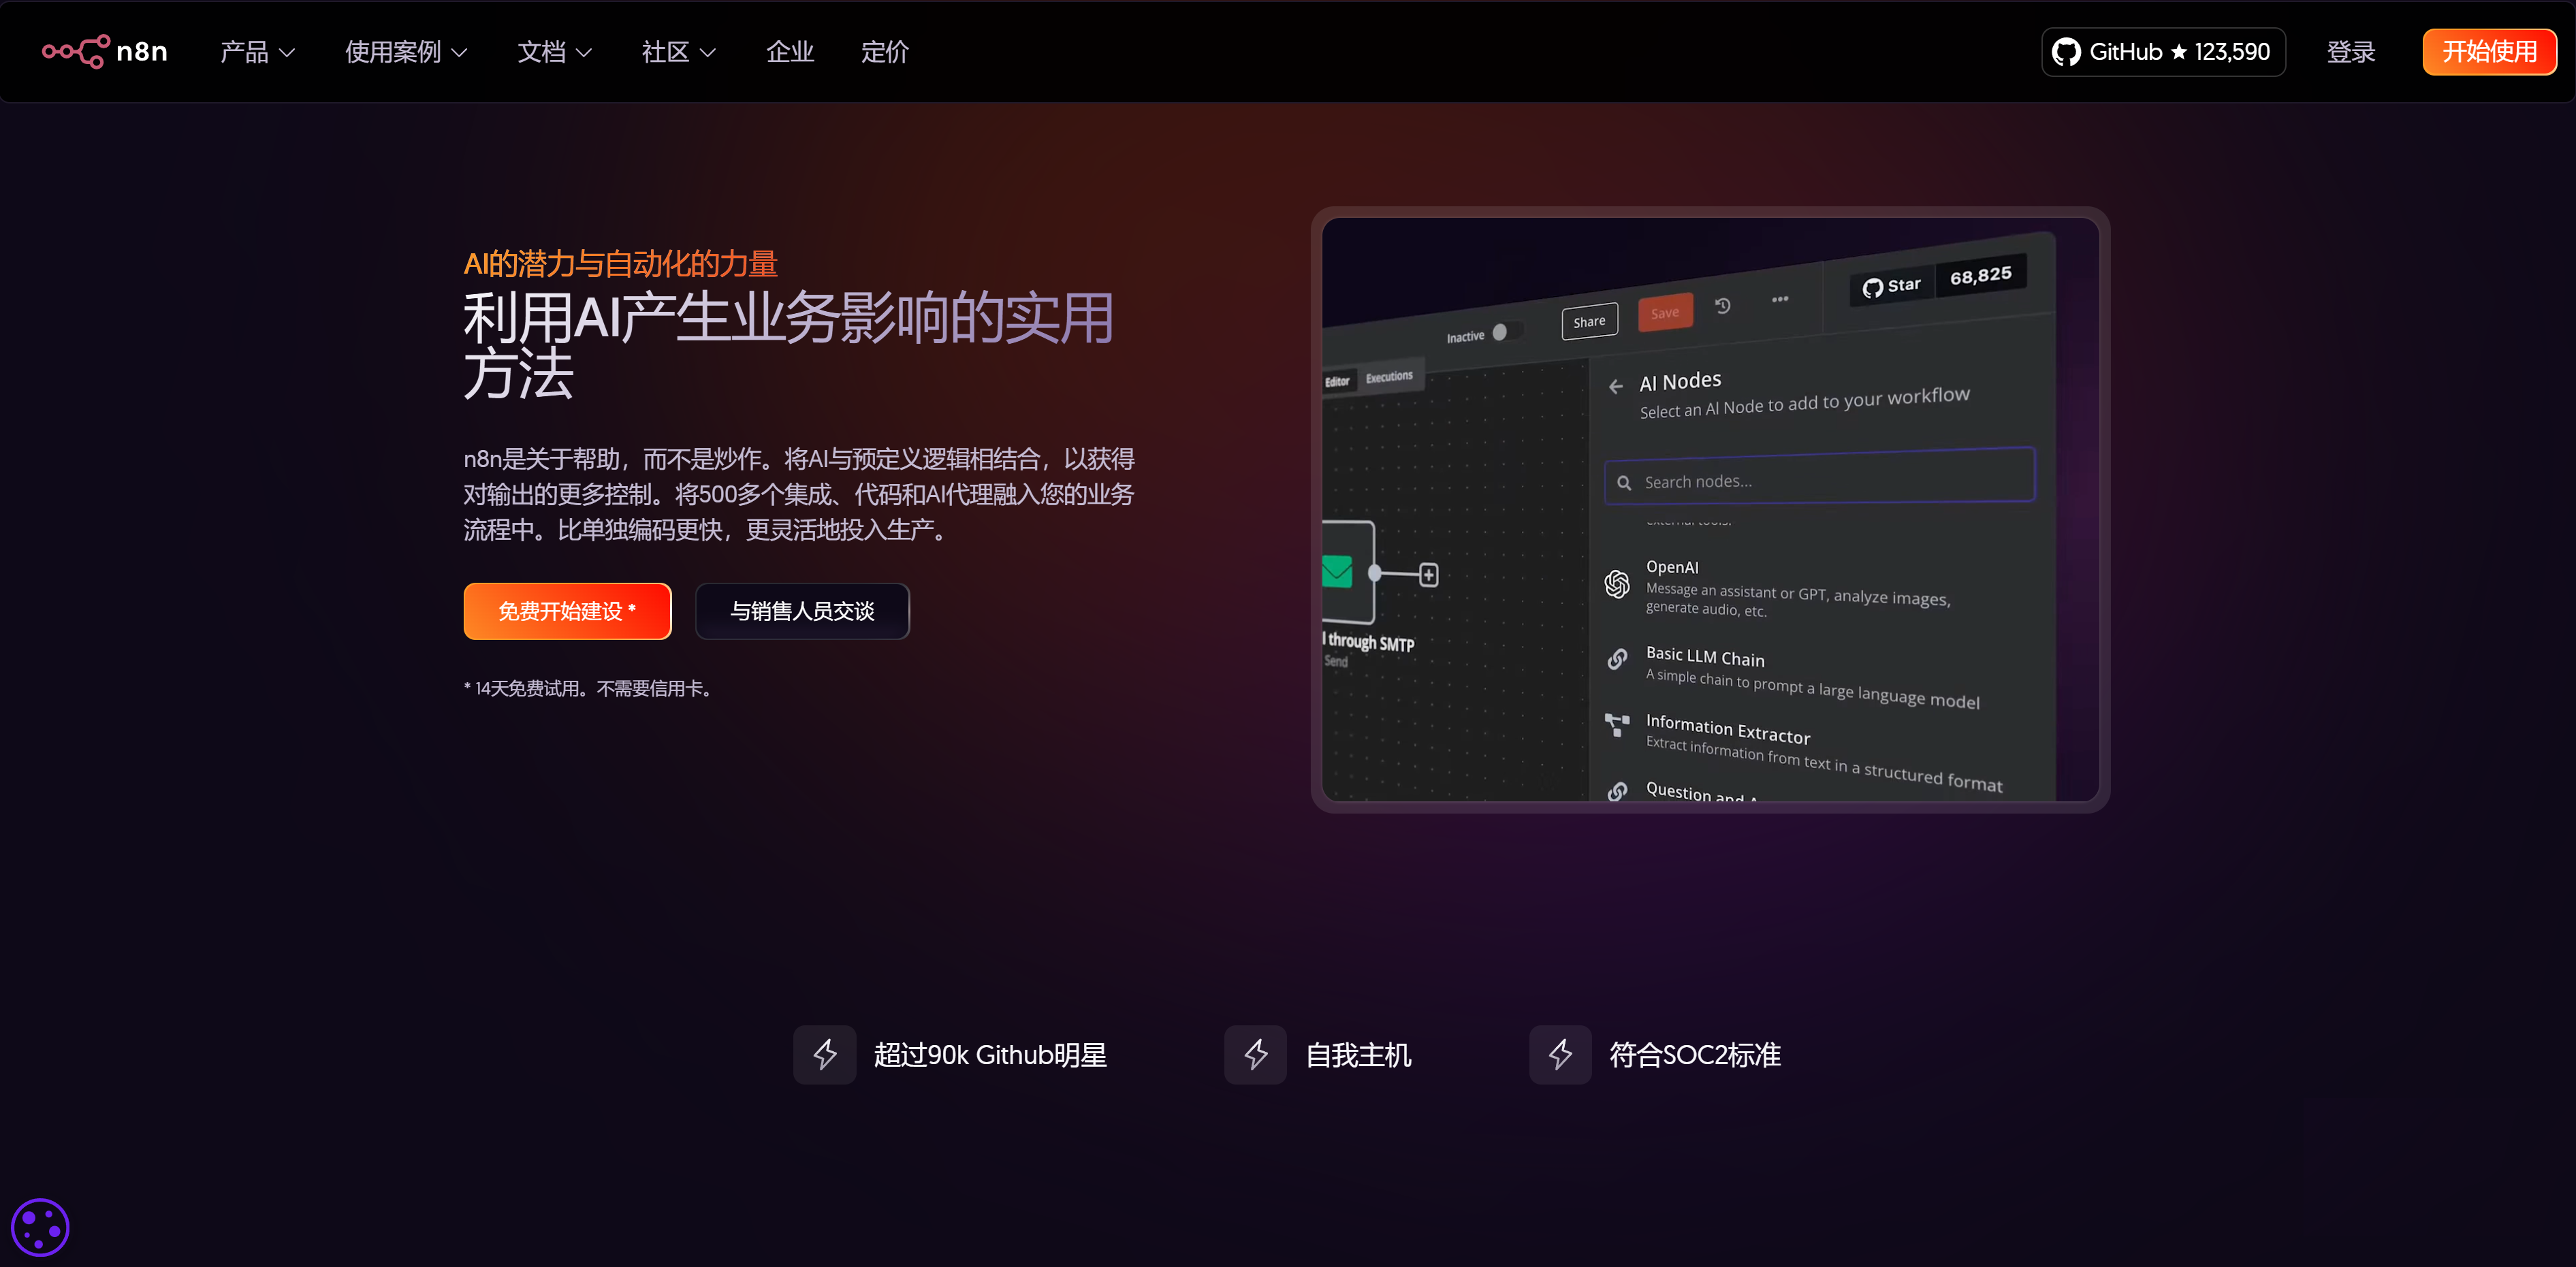The image size is (2576, 1267).
Task: Click the green email node on the canvas
Action: [x=1337, y=572]
